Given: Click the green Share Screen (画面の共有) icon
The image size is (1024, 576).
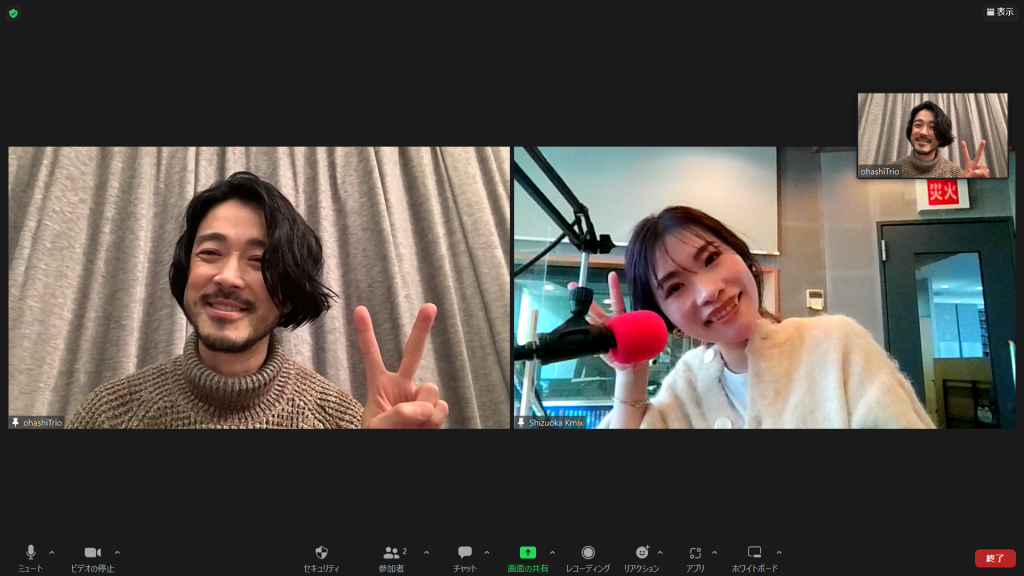Looking at the screenshot, I should 527,553.
